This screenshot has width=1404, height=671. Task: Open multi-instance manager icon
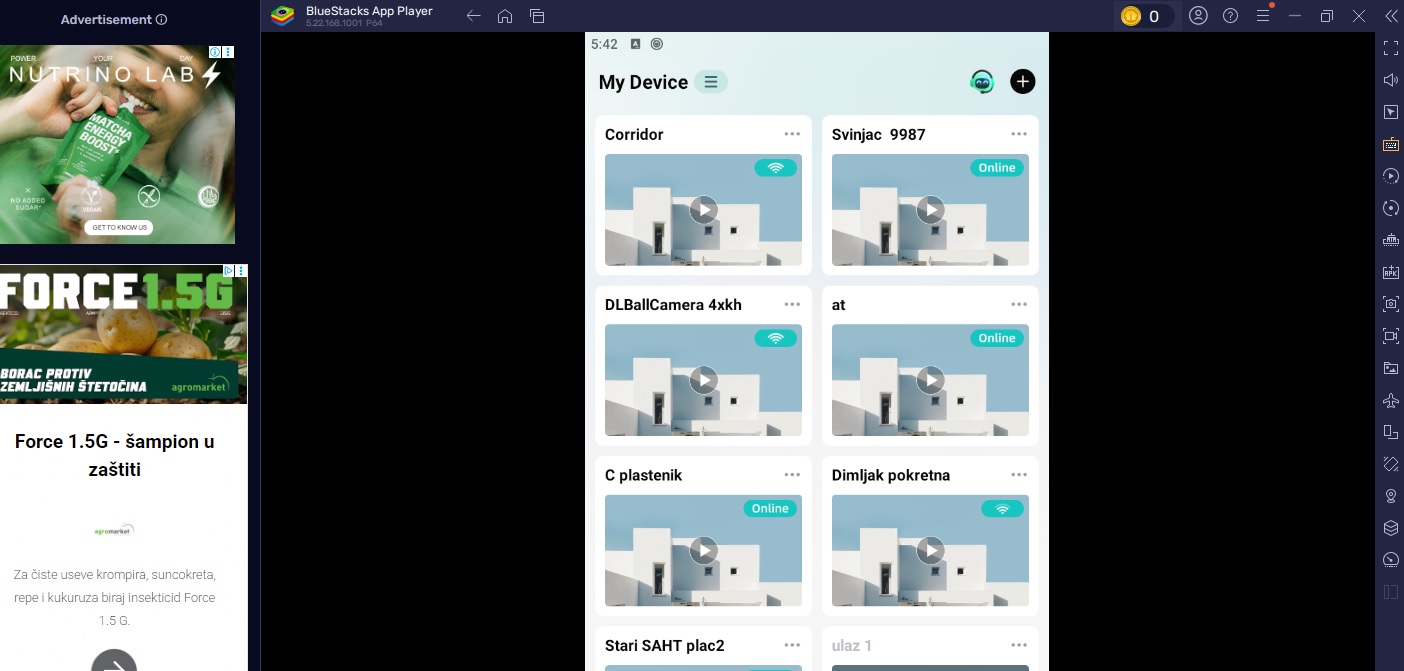click(x=1390, y=240)
